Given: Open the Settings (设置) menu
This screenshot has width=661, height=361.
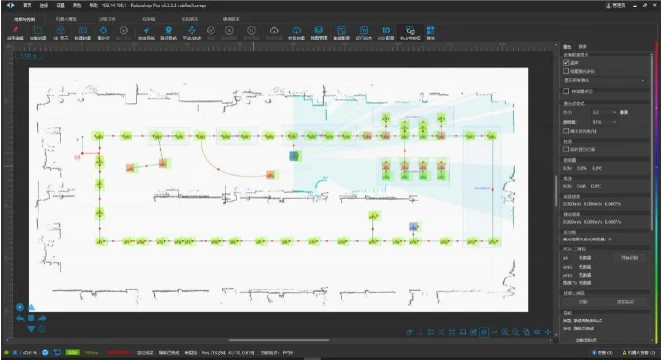Looking at the screenshot, I should coord(60,5).
